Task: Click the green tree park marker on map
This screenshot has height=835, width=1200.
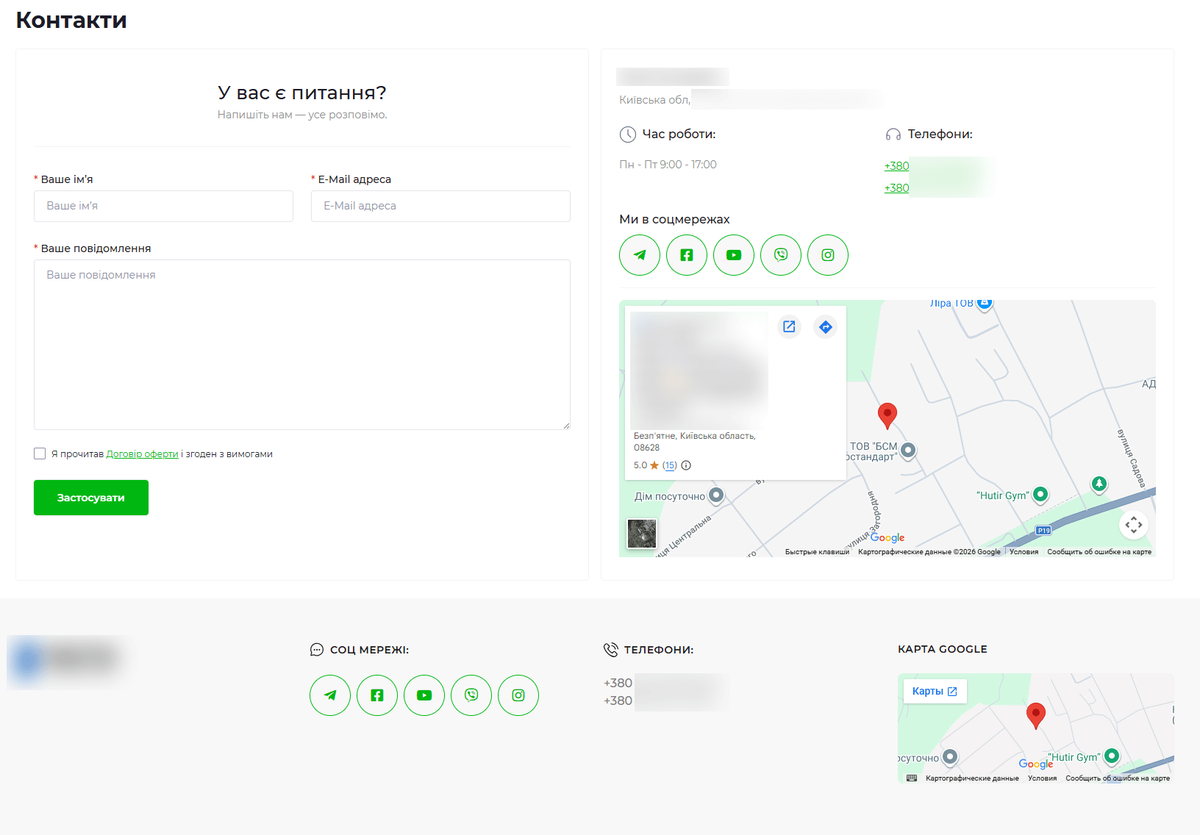Action: (1099, 485)
